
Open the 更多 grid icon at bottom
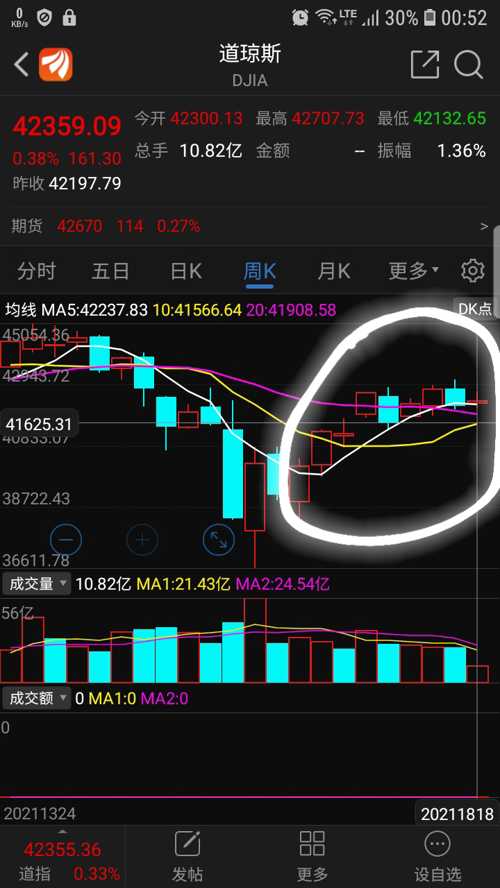[x=312, y=855]
